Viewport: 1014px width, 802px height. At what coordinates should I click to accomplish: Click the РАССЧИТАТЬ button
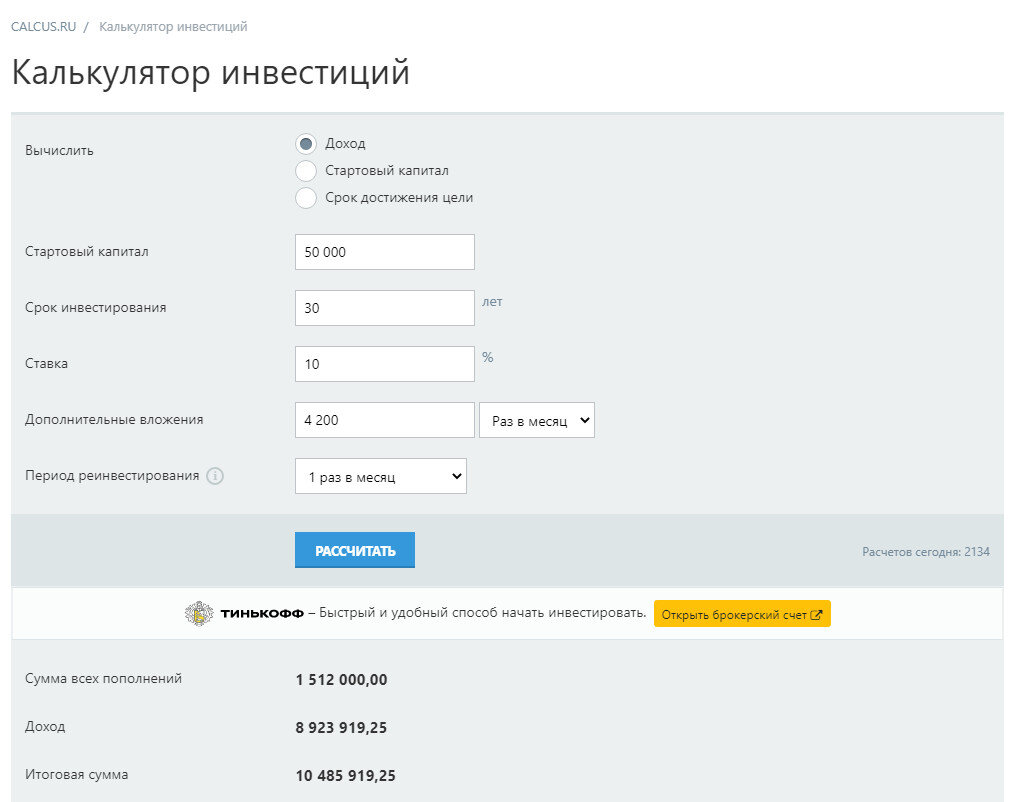coord(354,549)
